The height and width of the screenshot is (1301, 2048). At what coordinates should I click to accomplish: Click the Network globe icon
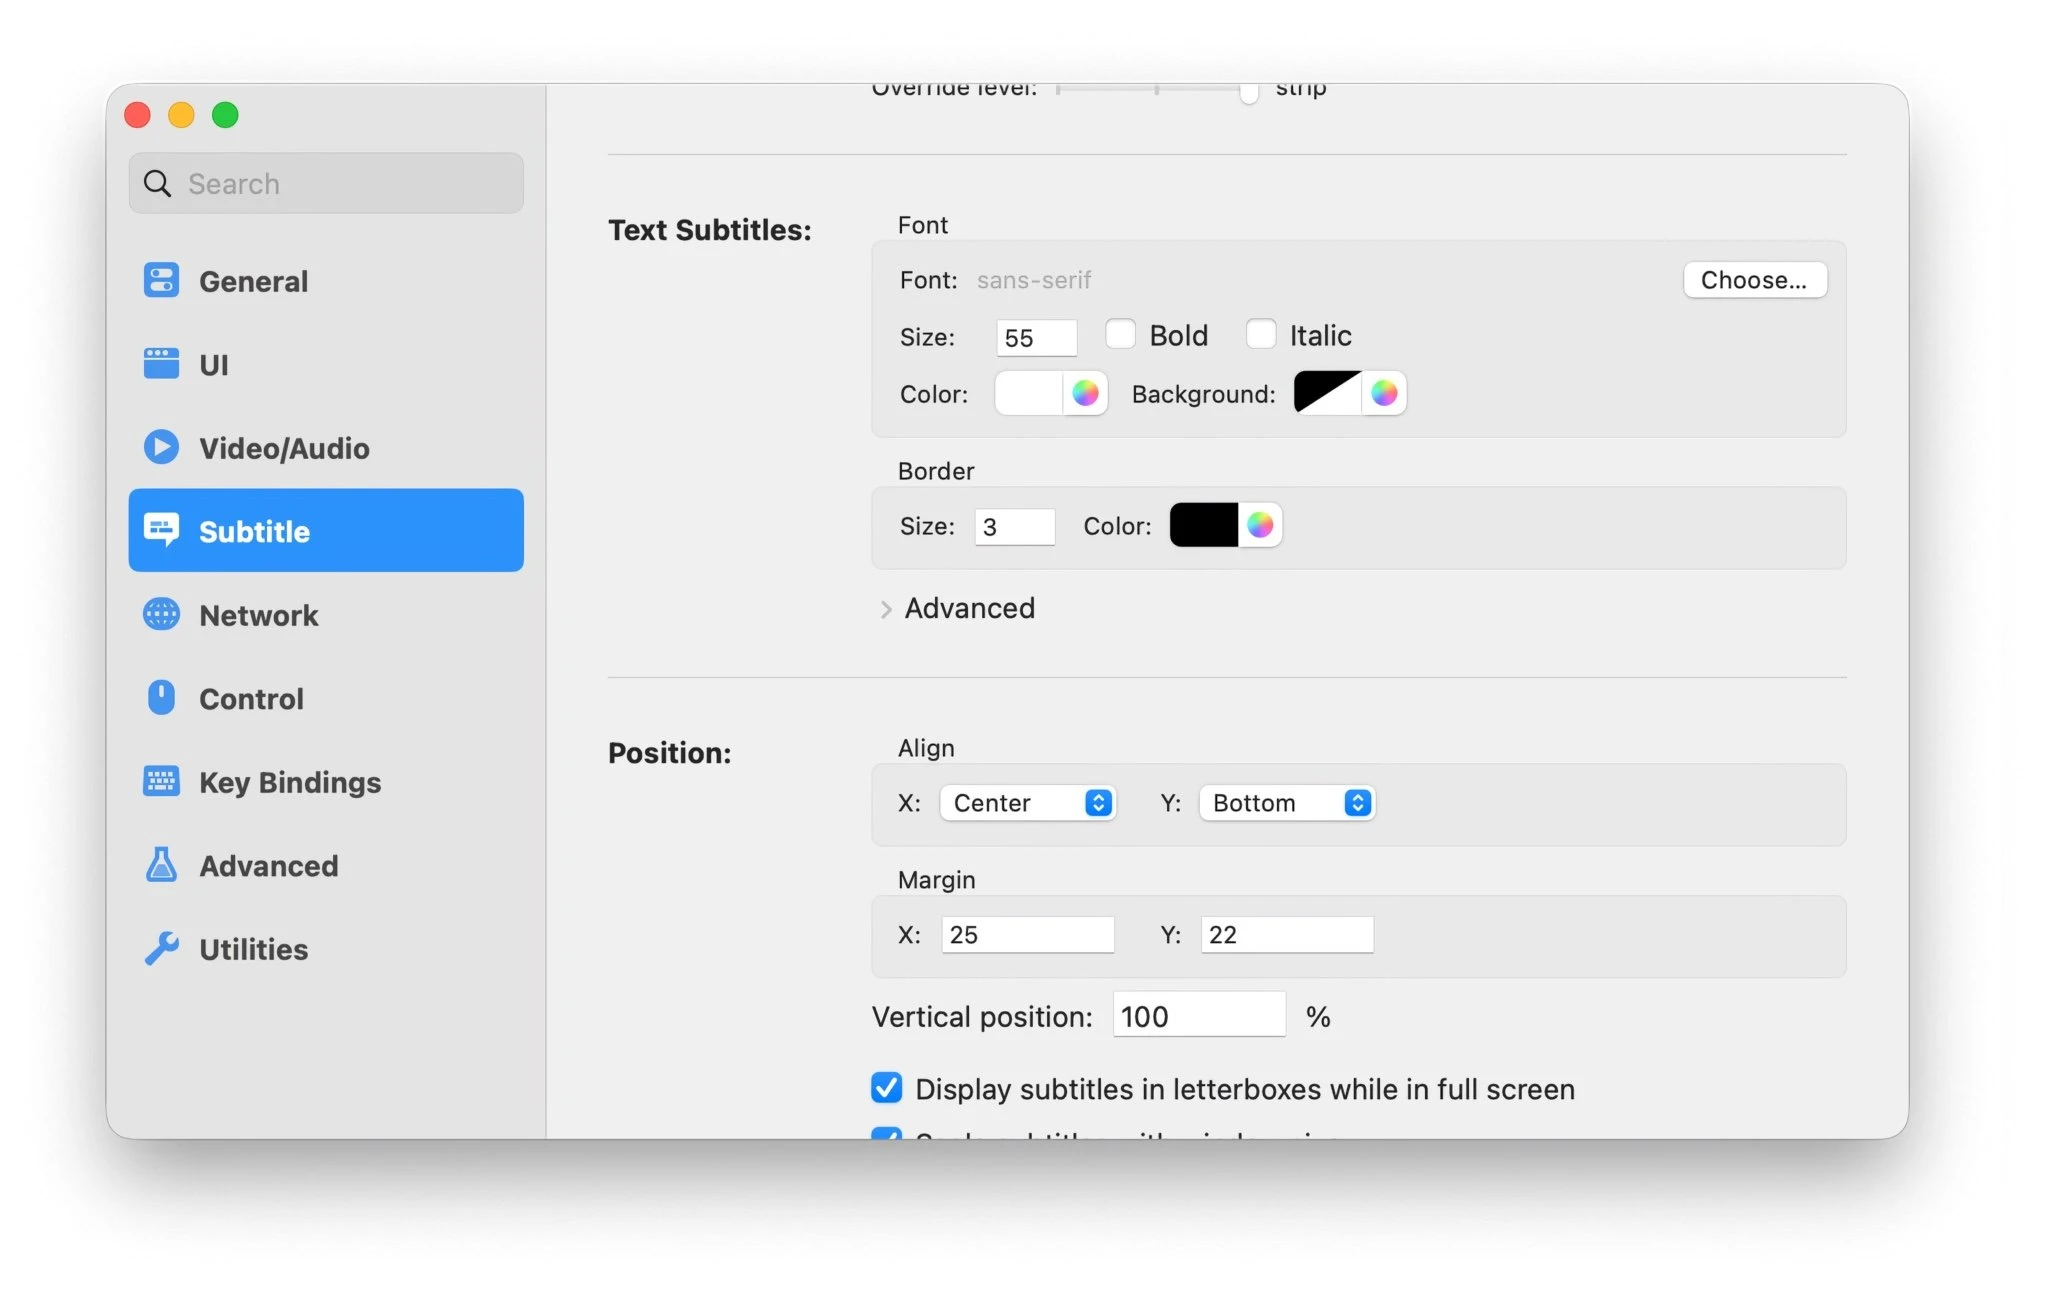[161, 614]
